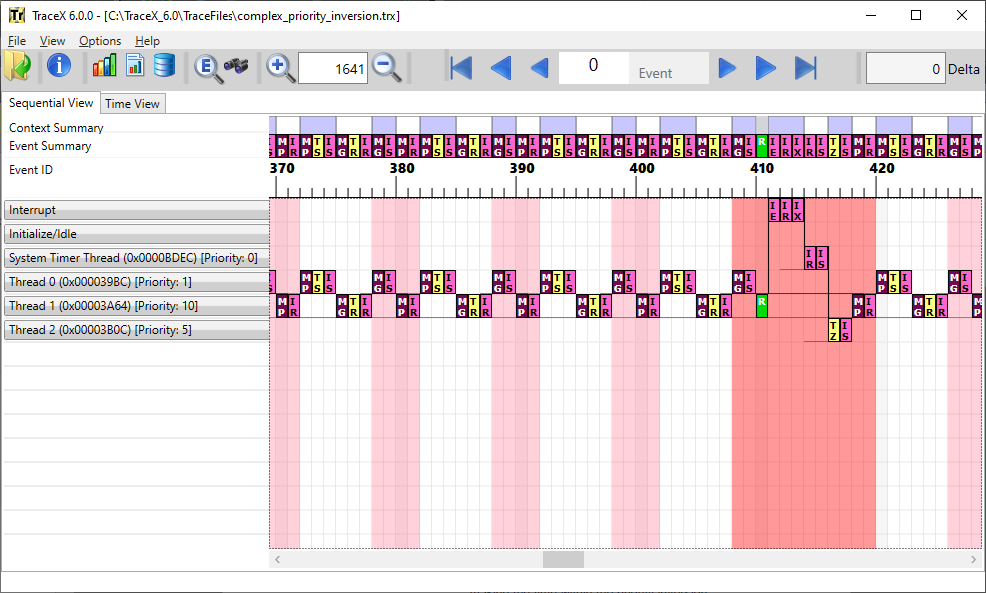Click the zoom out magnifier icon

pos(386,68)
